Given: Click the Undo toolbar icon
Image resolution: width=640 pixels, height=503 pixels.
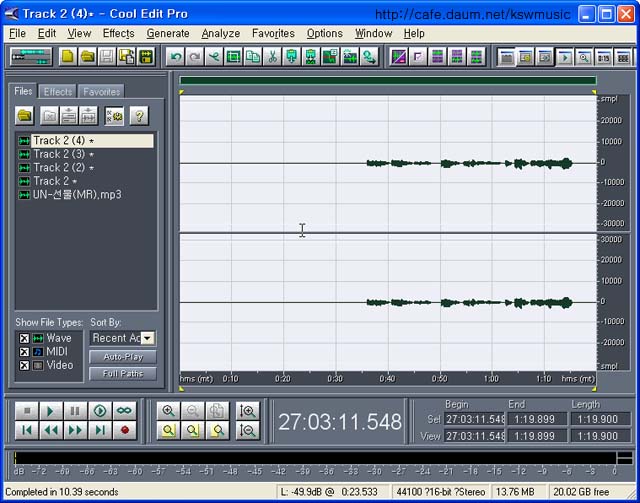Looking at the screenshot, I should [x=176, y=57].
